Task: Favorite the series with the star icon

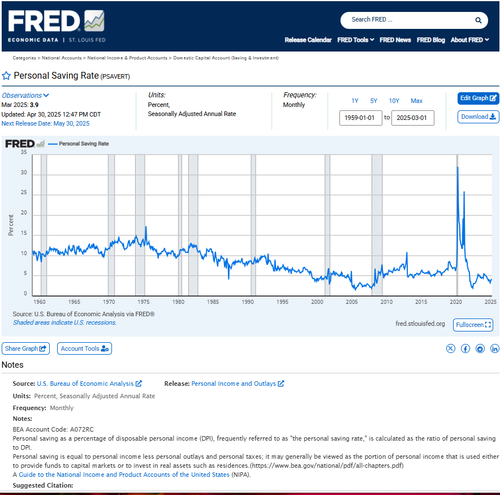Action: pos(6,76)
